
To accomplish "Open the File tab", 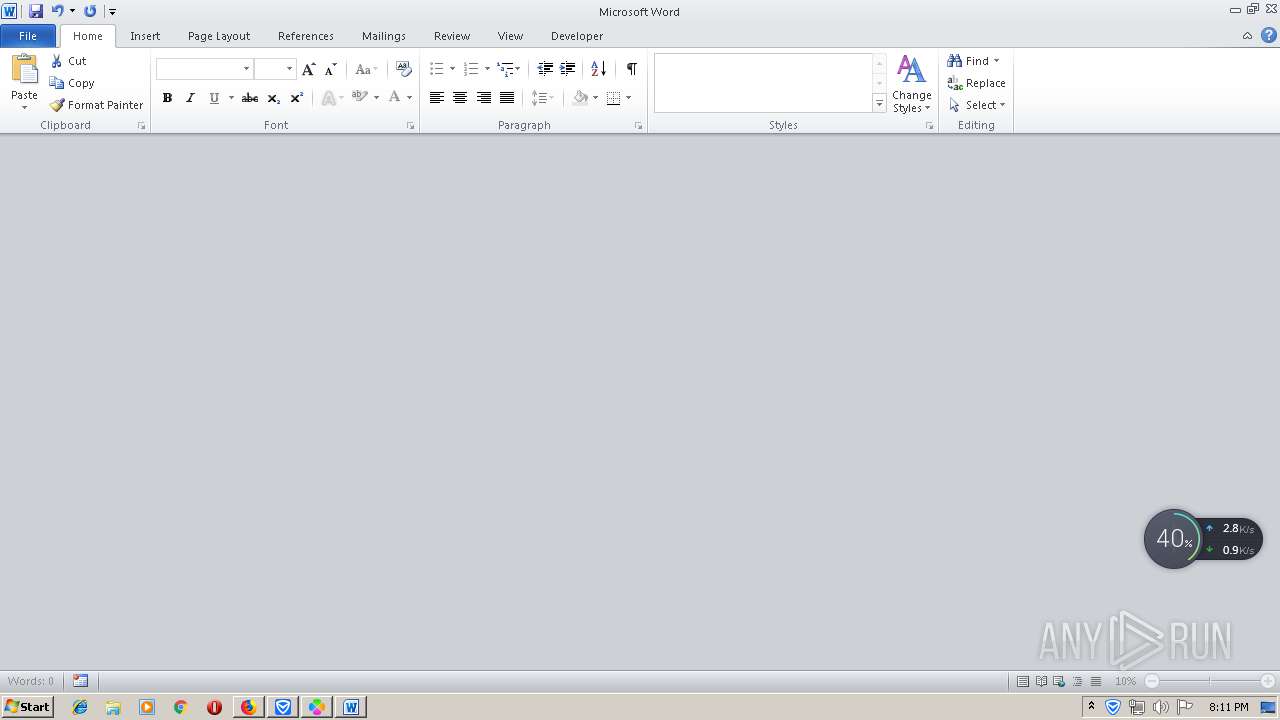I will point(28,36).
